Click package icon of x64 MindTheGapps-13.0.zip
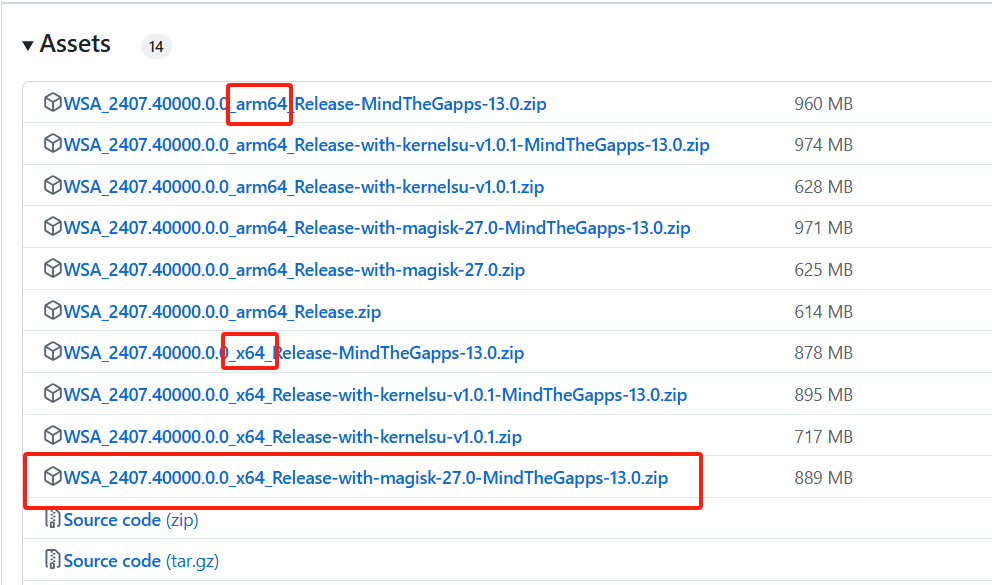The width and height of the screenshot is (992, 585). 53,351
